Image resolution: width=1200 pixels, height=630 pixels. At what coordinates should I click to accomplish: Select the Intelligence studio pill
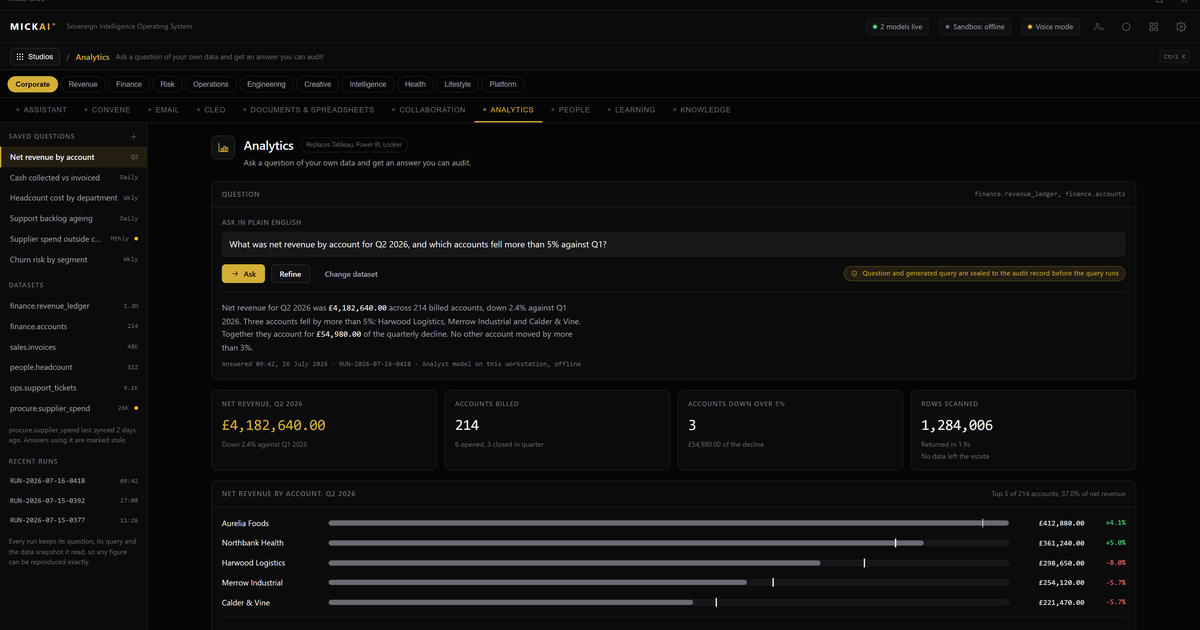[x=368, y=84]
